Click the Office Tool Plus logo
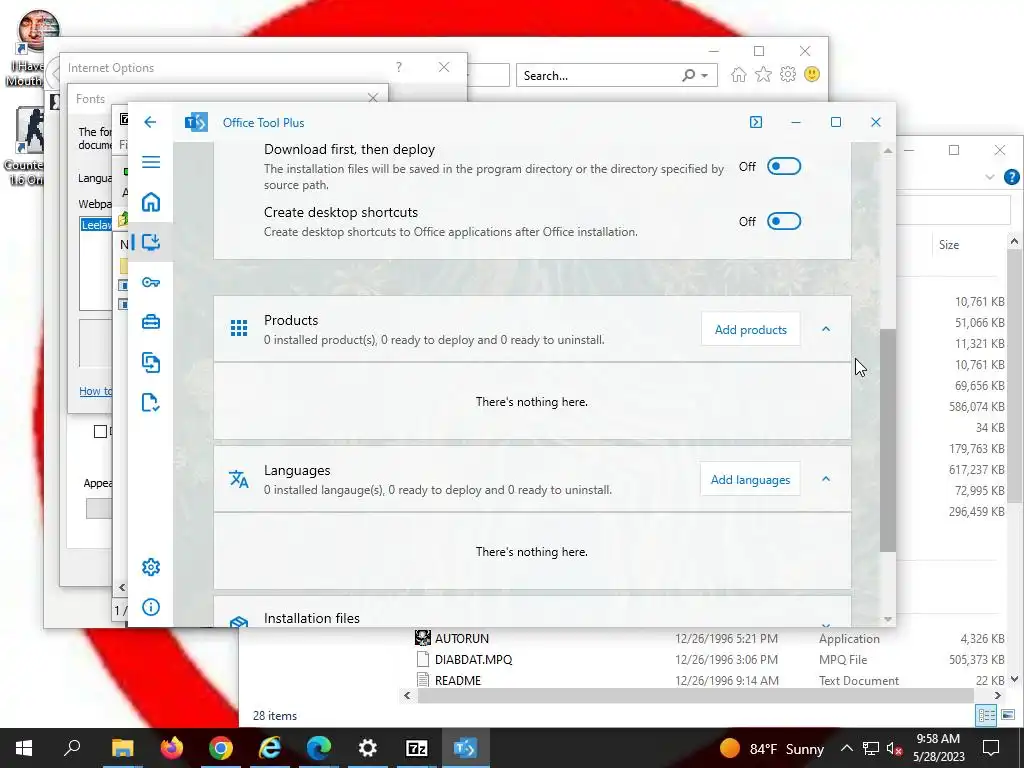The image size is (1024, 768). [196, 122]
